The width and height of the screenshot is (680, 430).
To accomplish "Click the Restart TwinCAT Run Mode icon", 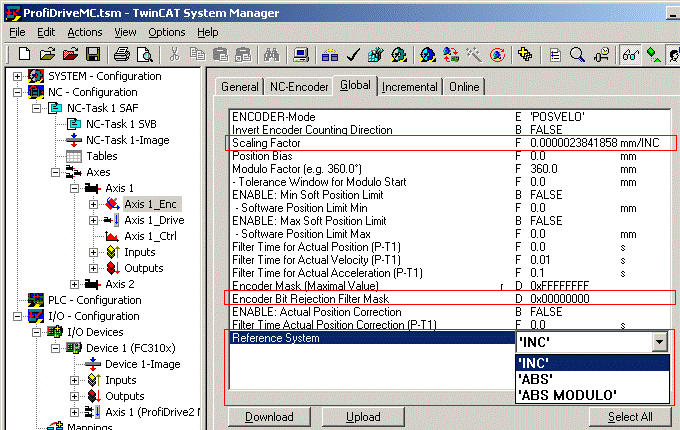I will tap(399, 55).
